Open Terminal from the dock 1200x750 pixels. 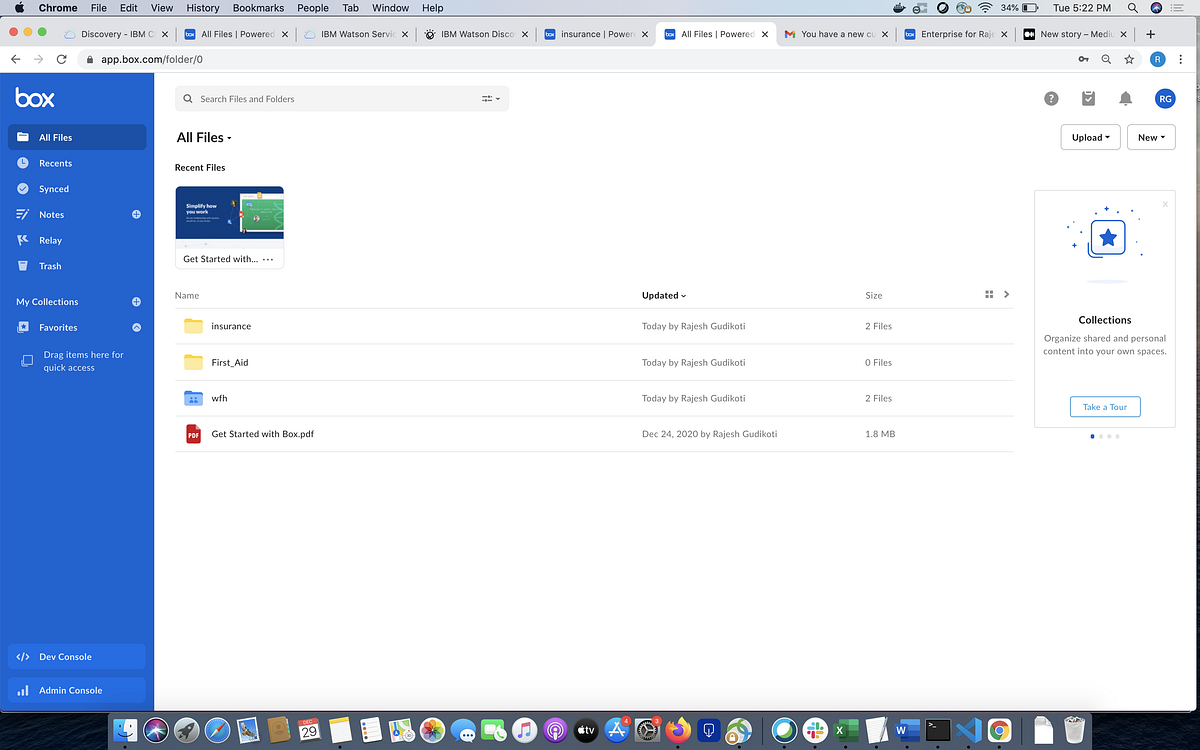point(938,730)
